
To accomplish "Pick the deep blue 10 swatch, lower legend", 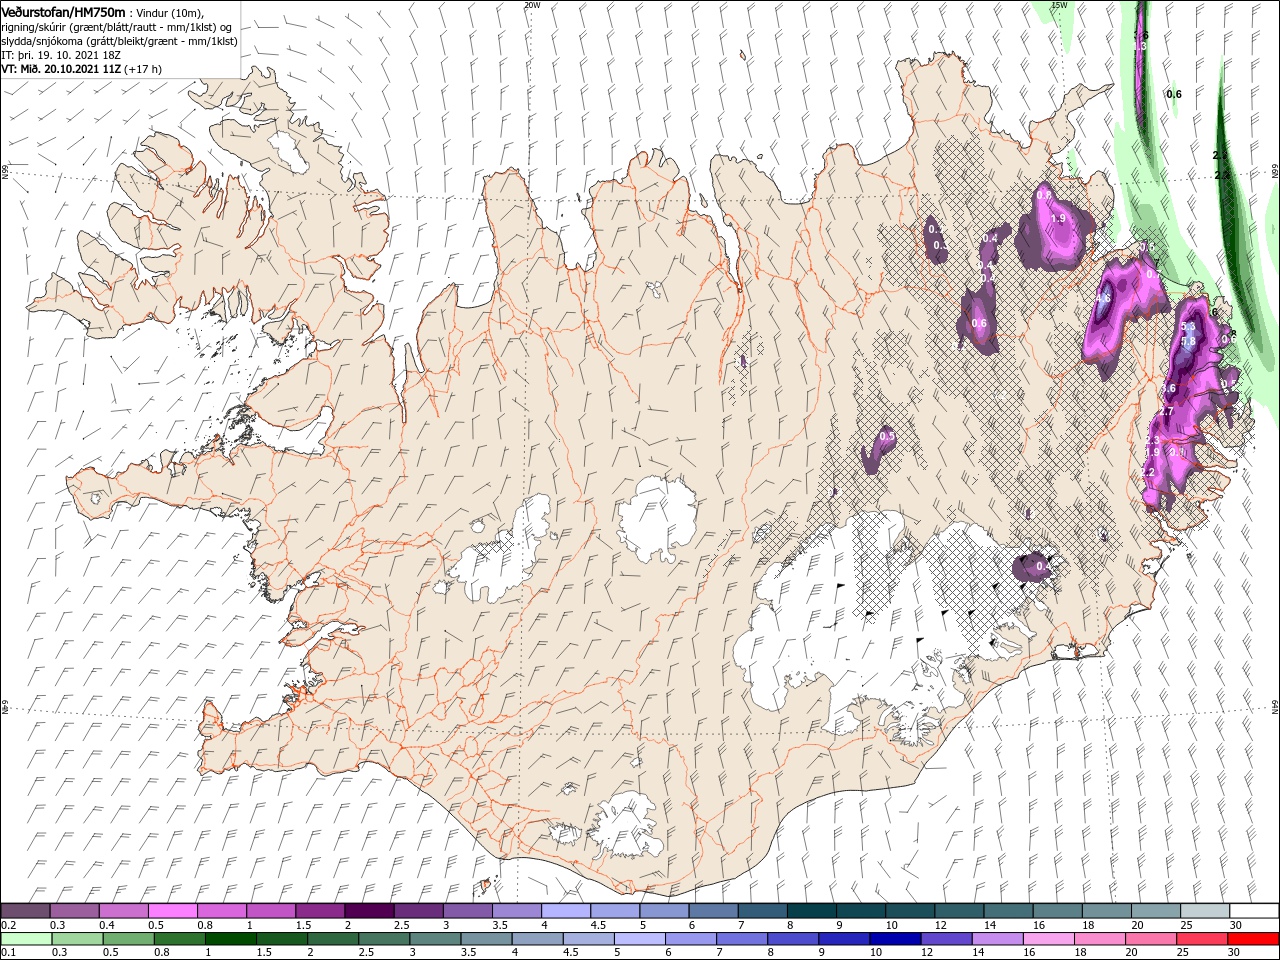I will pyautogui.click(x=895, y=939).
